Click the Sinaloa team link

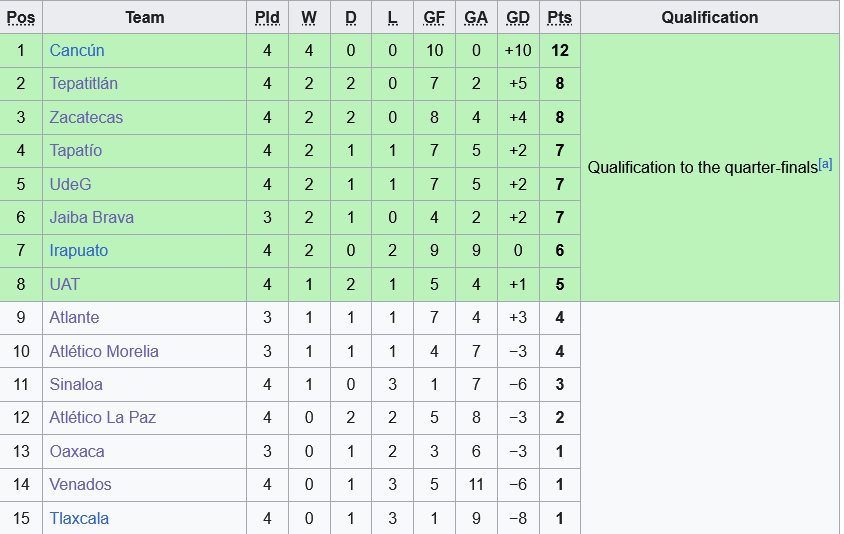tap(76, 384)
